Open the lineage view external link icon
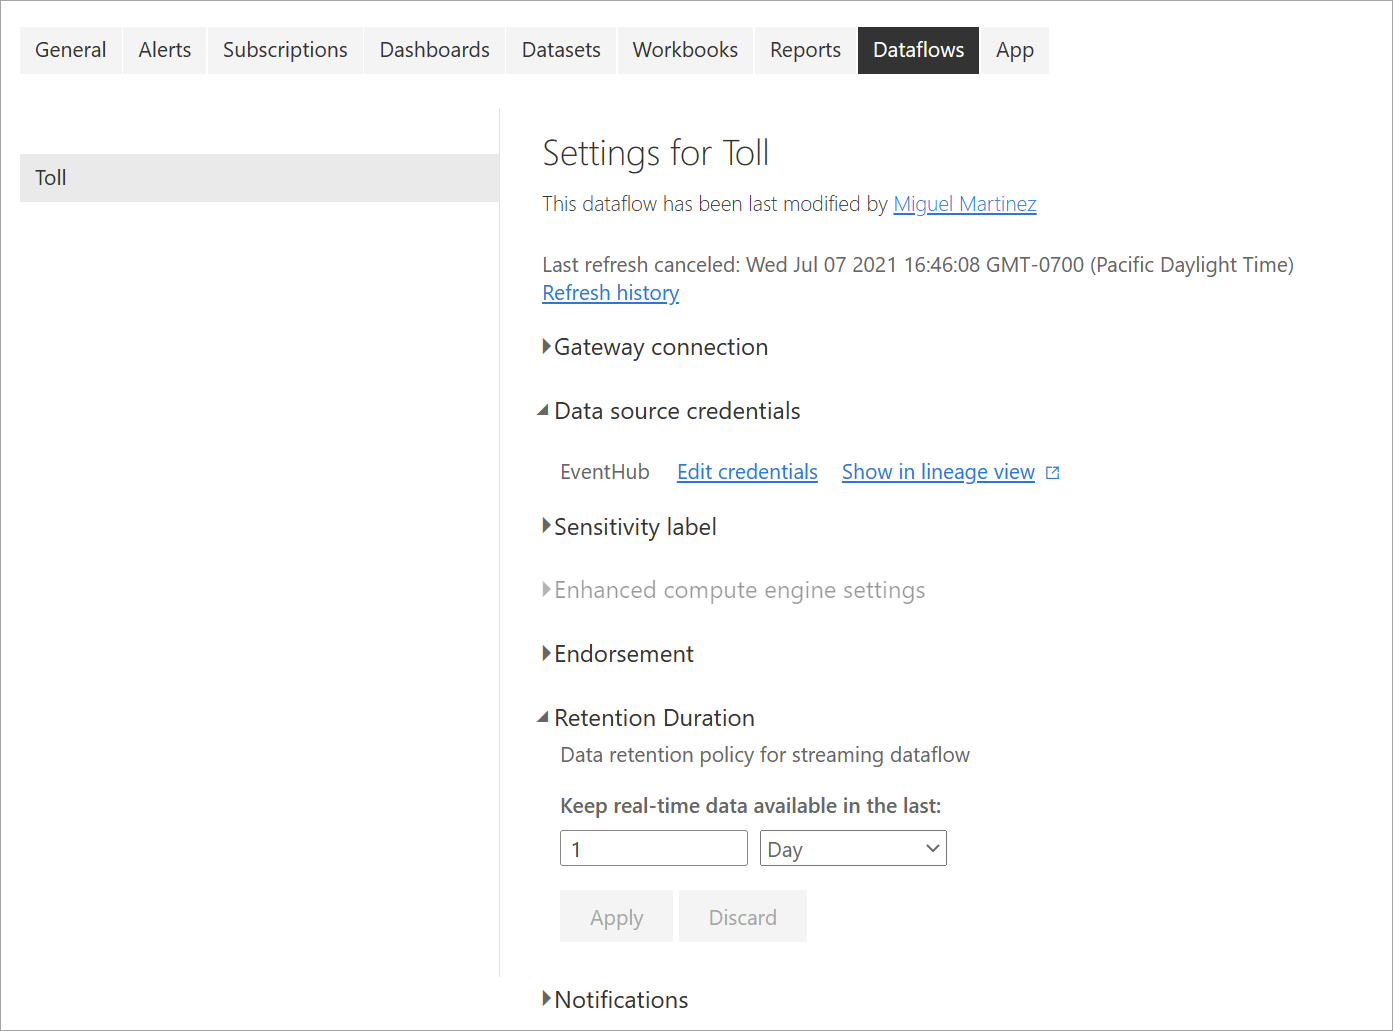The width and height of the screenshot is (1393, 1031). tap(1052, 471)
